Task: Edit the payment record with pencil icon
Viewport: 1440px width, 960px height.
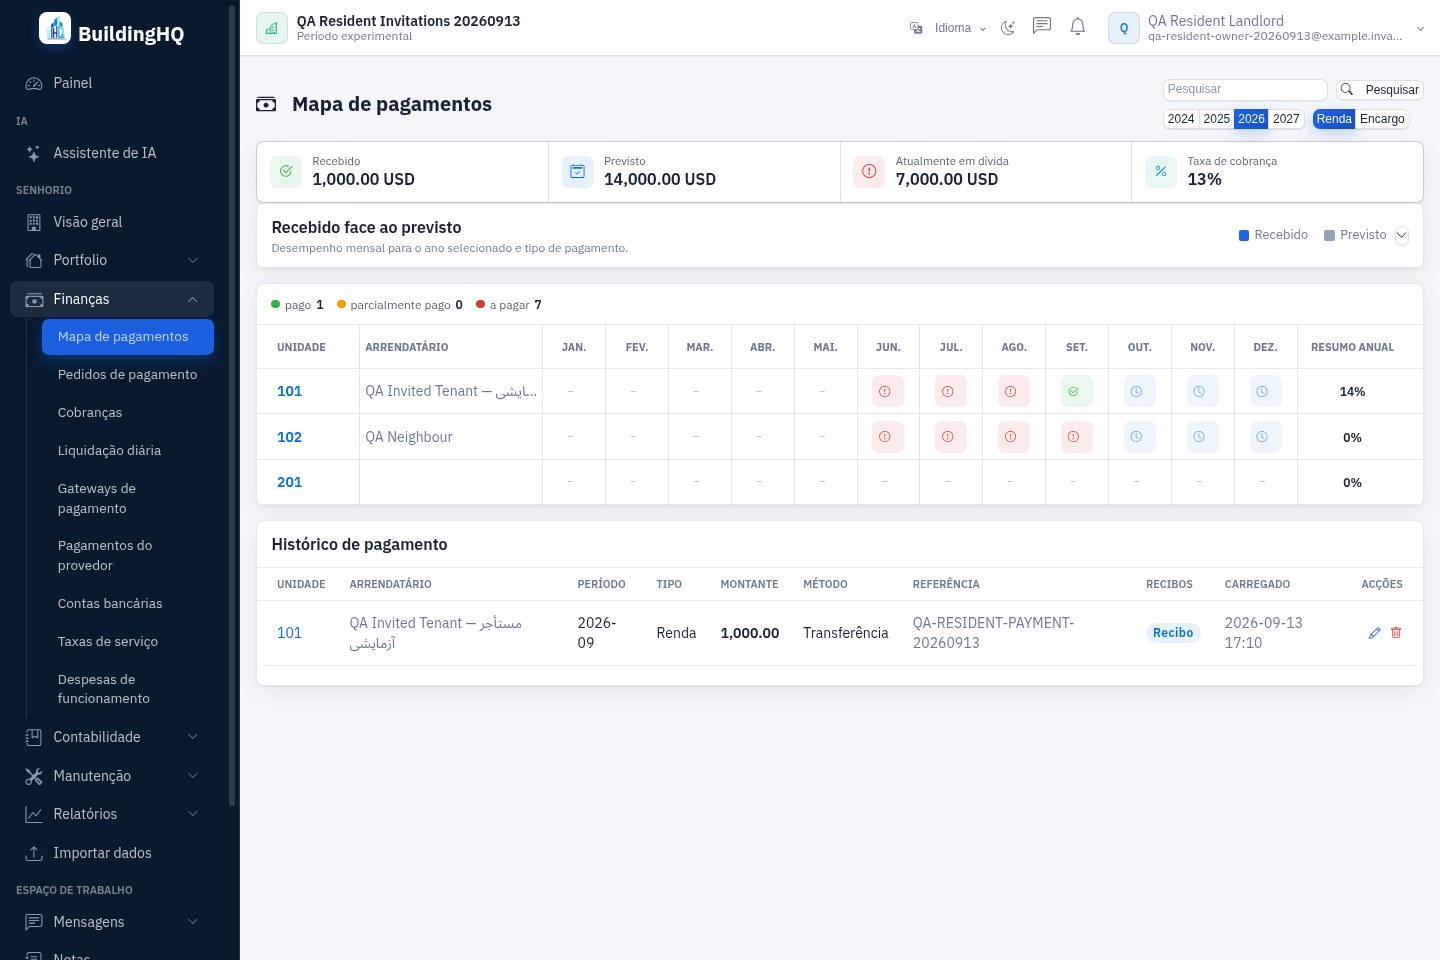Action: click(1374, 633)
